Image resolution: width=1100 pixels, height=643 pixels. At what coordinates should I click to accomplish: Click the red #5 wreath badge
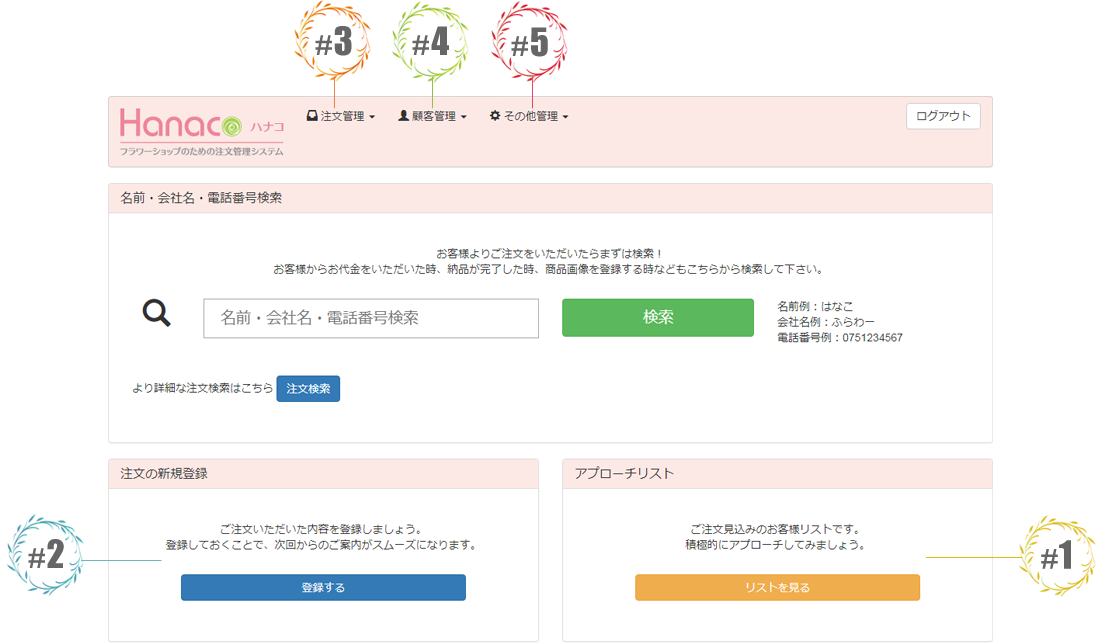point(529,43)
